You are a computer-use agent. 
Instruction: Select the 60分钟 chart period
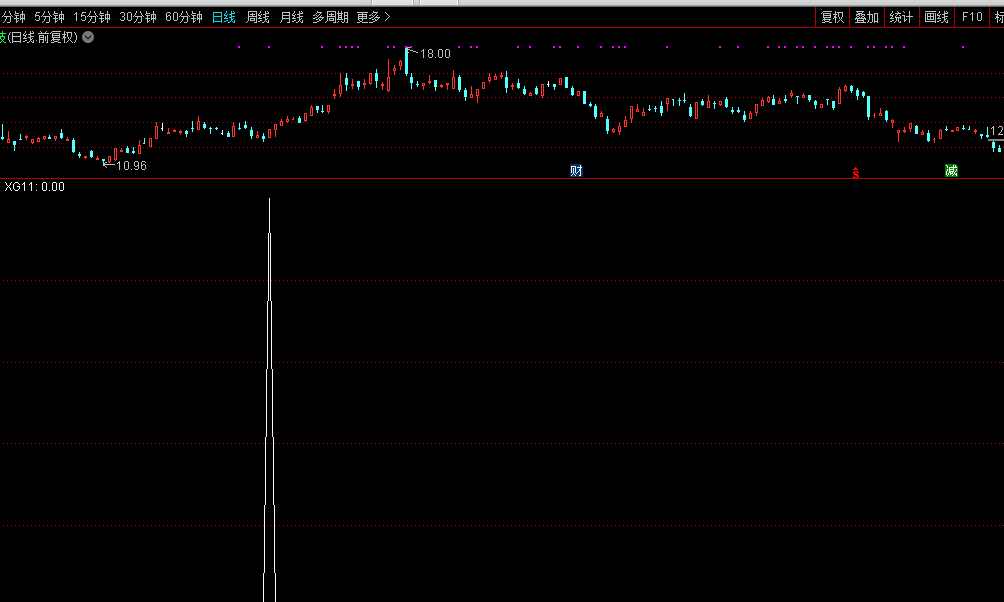coord(183,17)
